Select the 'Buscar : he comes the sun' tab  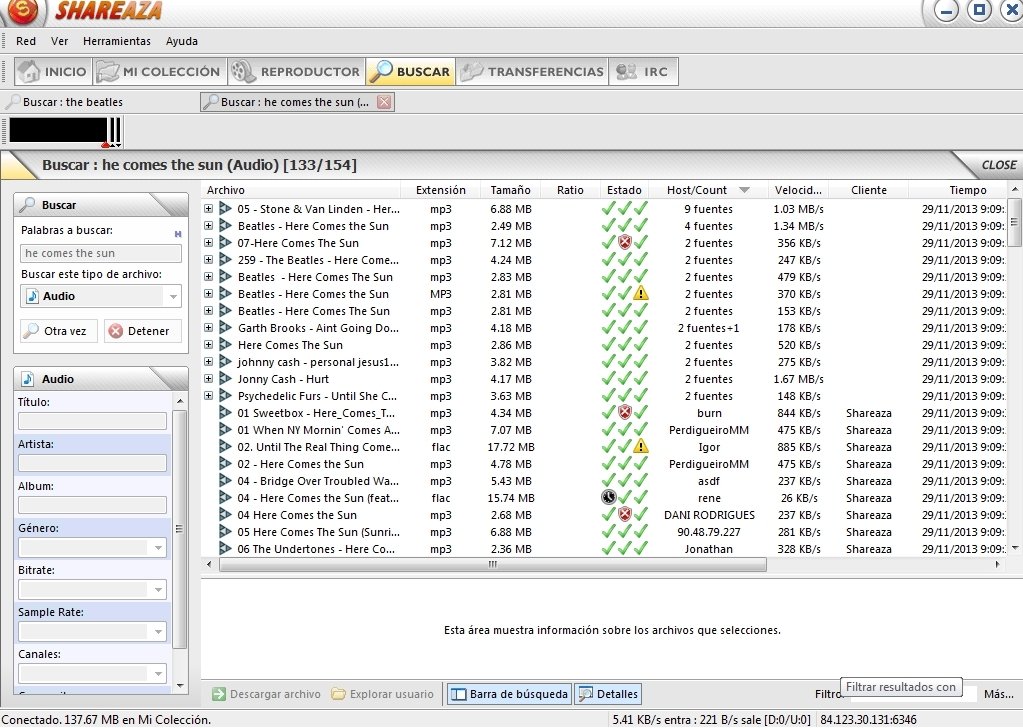(x=288, y=102)
